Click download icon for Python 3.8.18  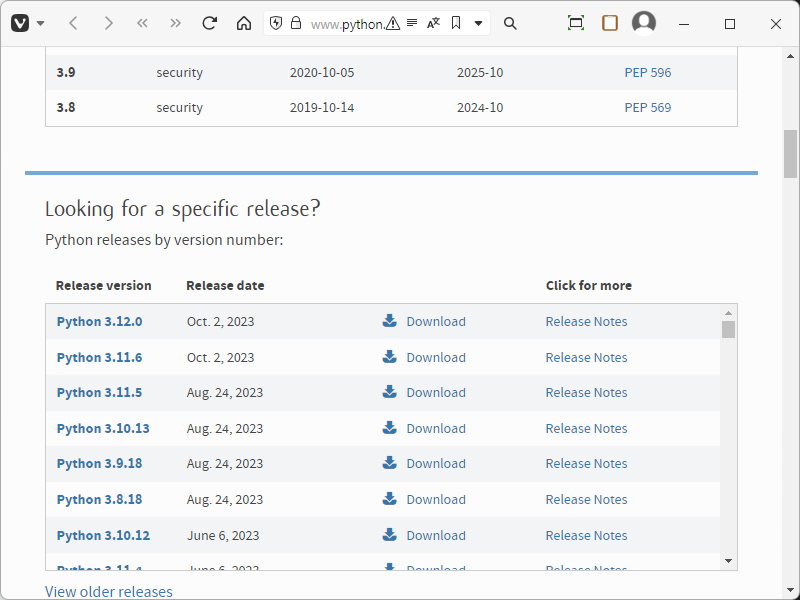click(390, 498)
